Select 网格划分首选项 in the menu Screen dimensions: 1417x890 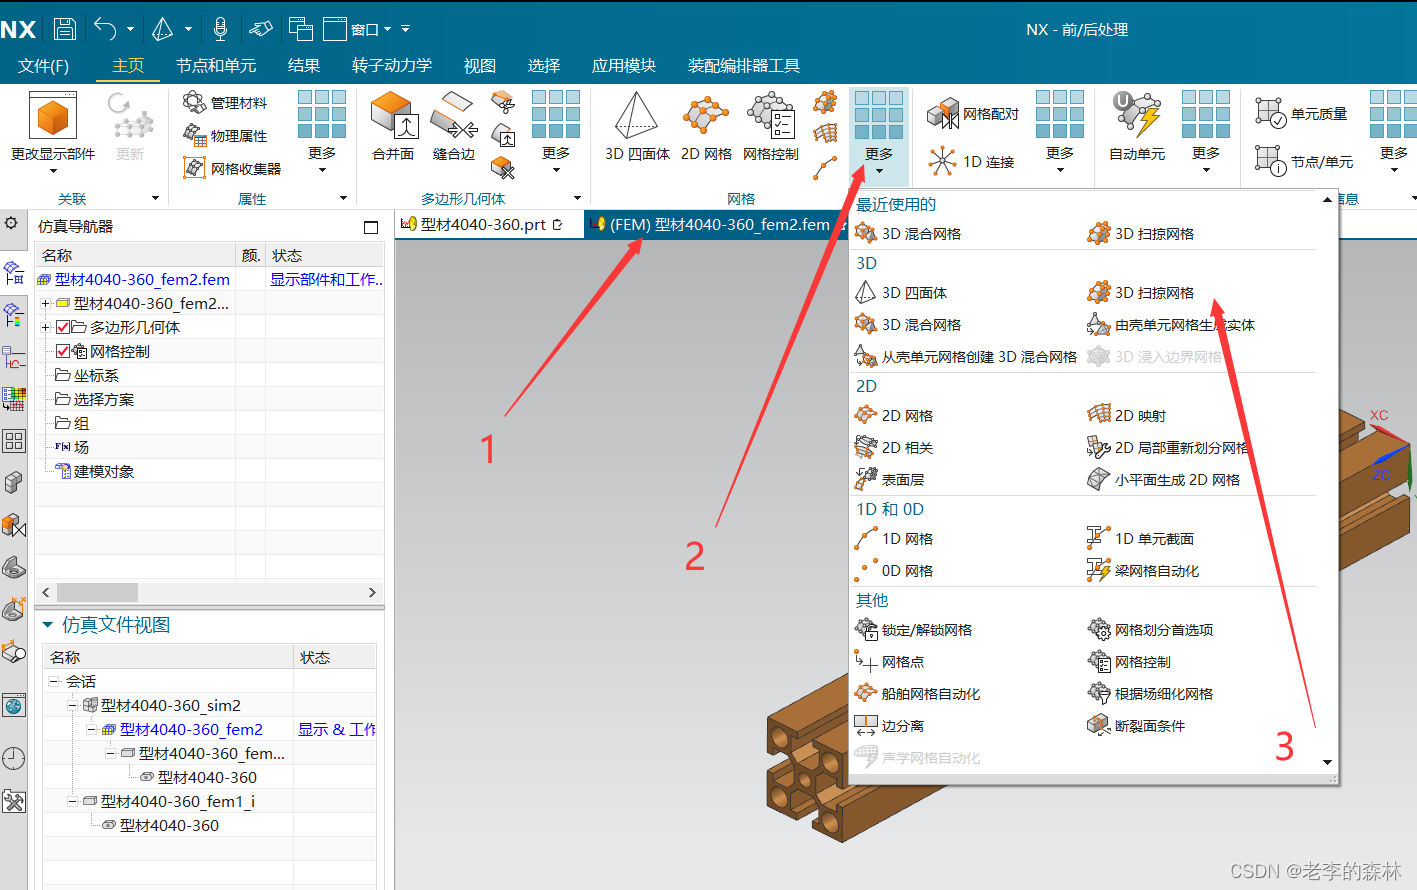pyautogui.click(x=1150, y=630)
